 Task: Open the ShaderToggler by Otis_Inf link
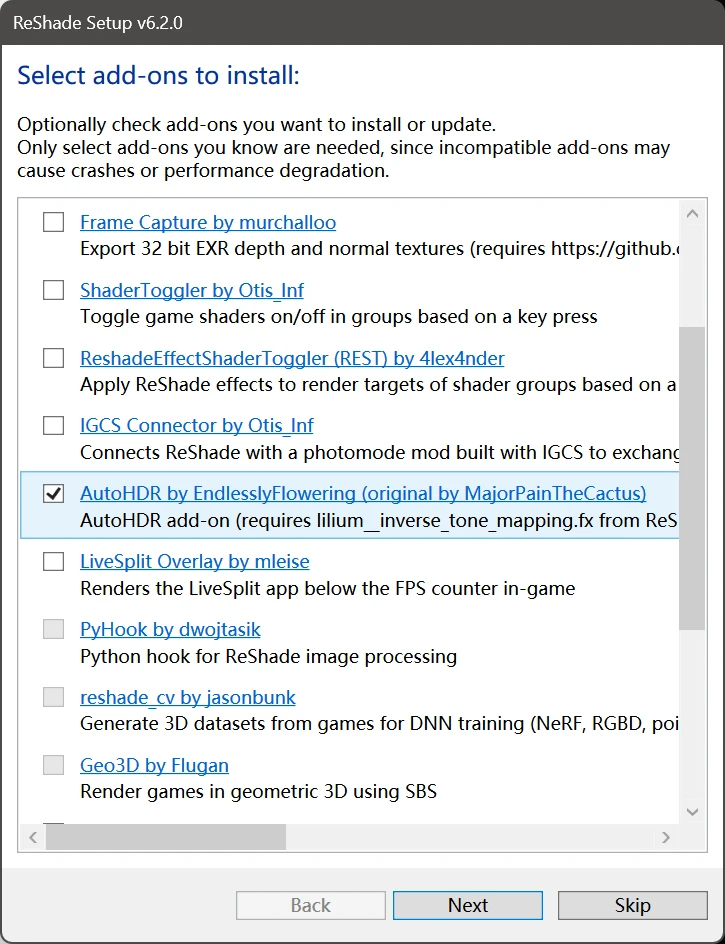click(x=192, y=290)
